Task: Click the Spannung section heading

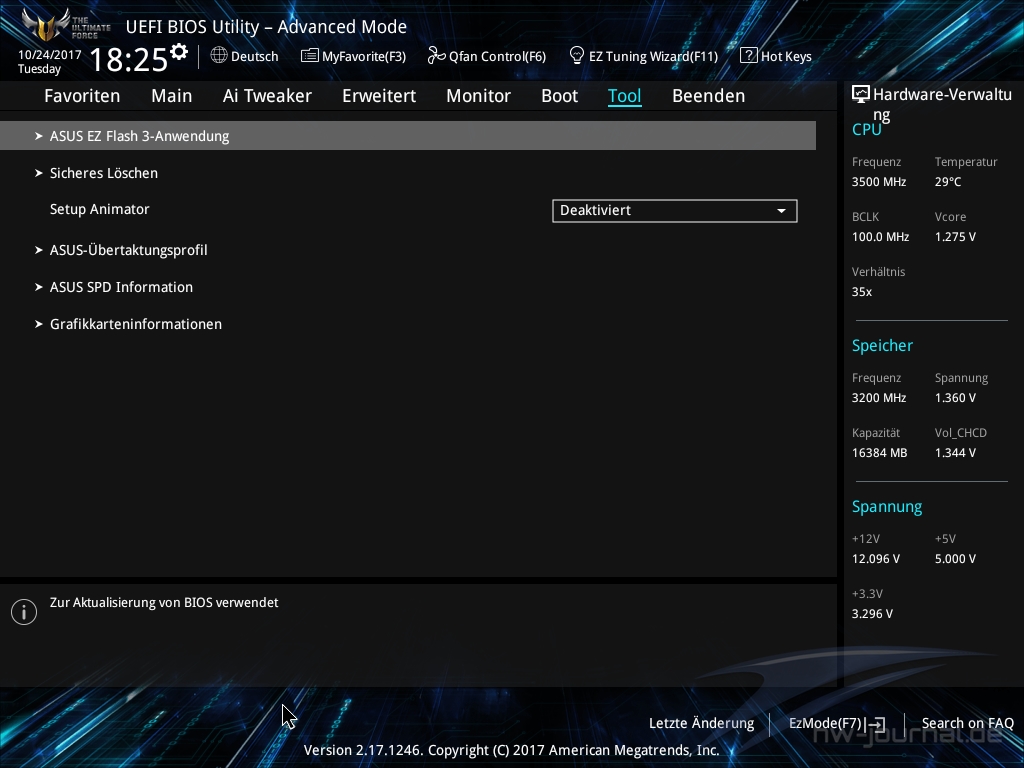Action: (x=887, y=507)
